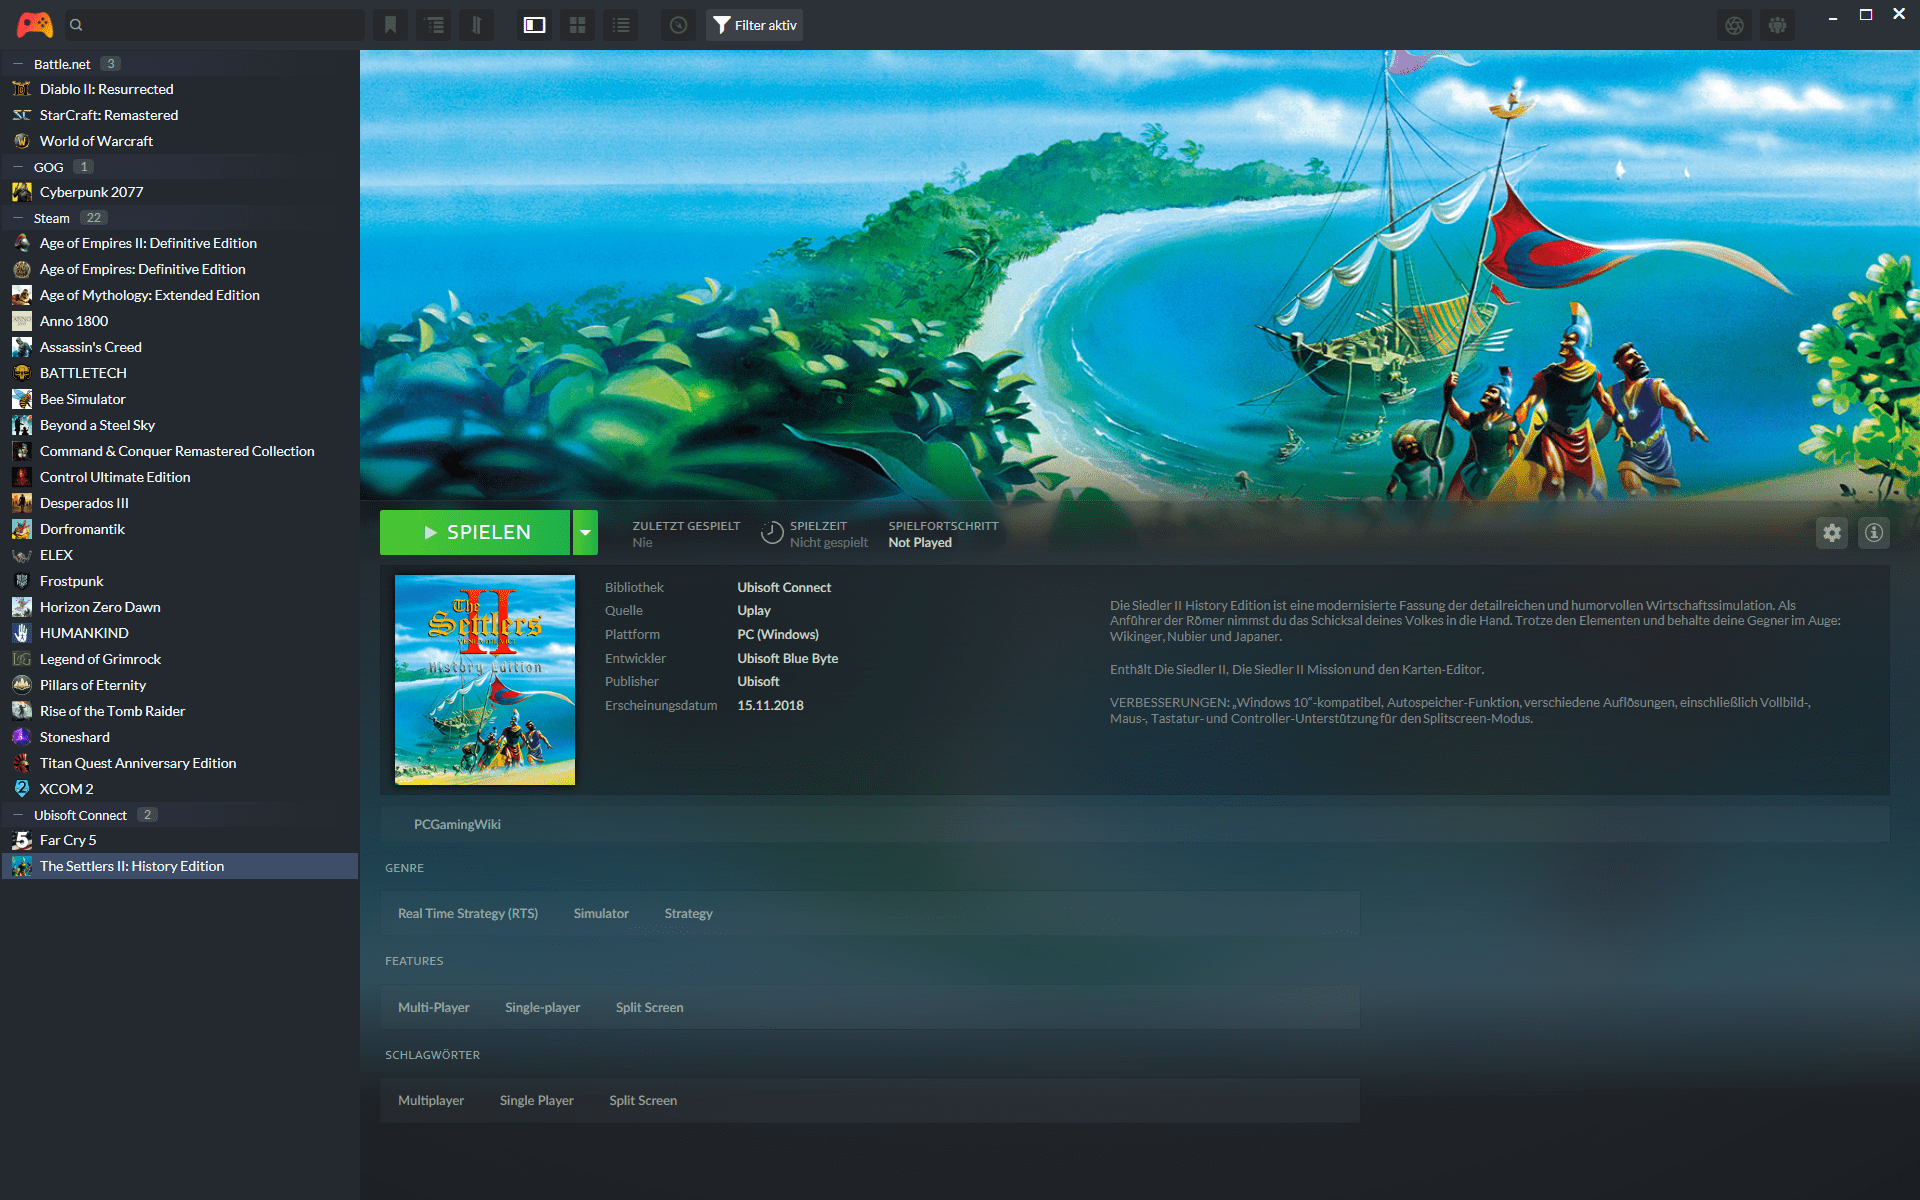Viewport: 1920px width, 1200px height.
Task: Switch to grid view mode
Action: click(x=578, y=25)
